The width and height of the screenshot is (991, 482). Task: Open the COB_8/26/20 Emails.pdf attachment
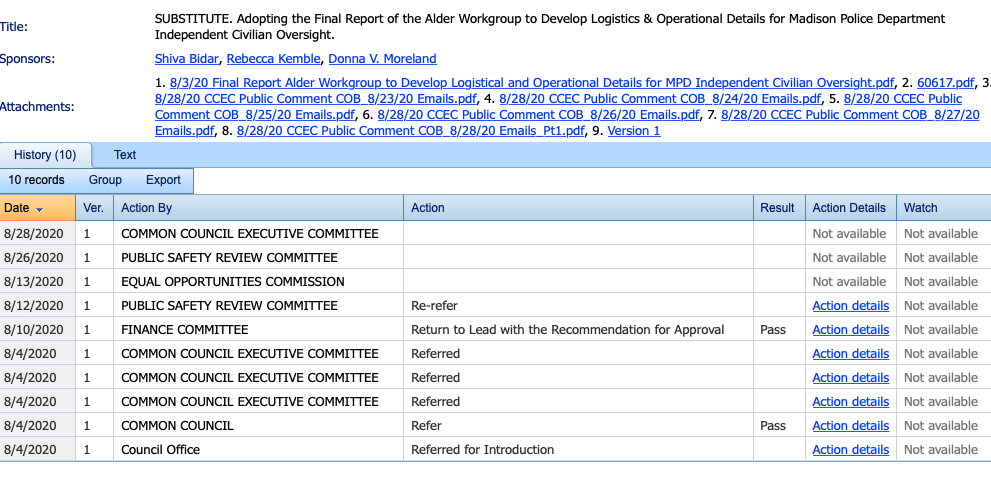(x=538, y=115)
